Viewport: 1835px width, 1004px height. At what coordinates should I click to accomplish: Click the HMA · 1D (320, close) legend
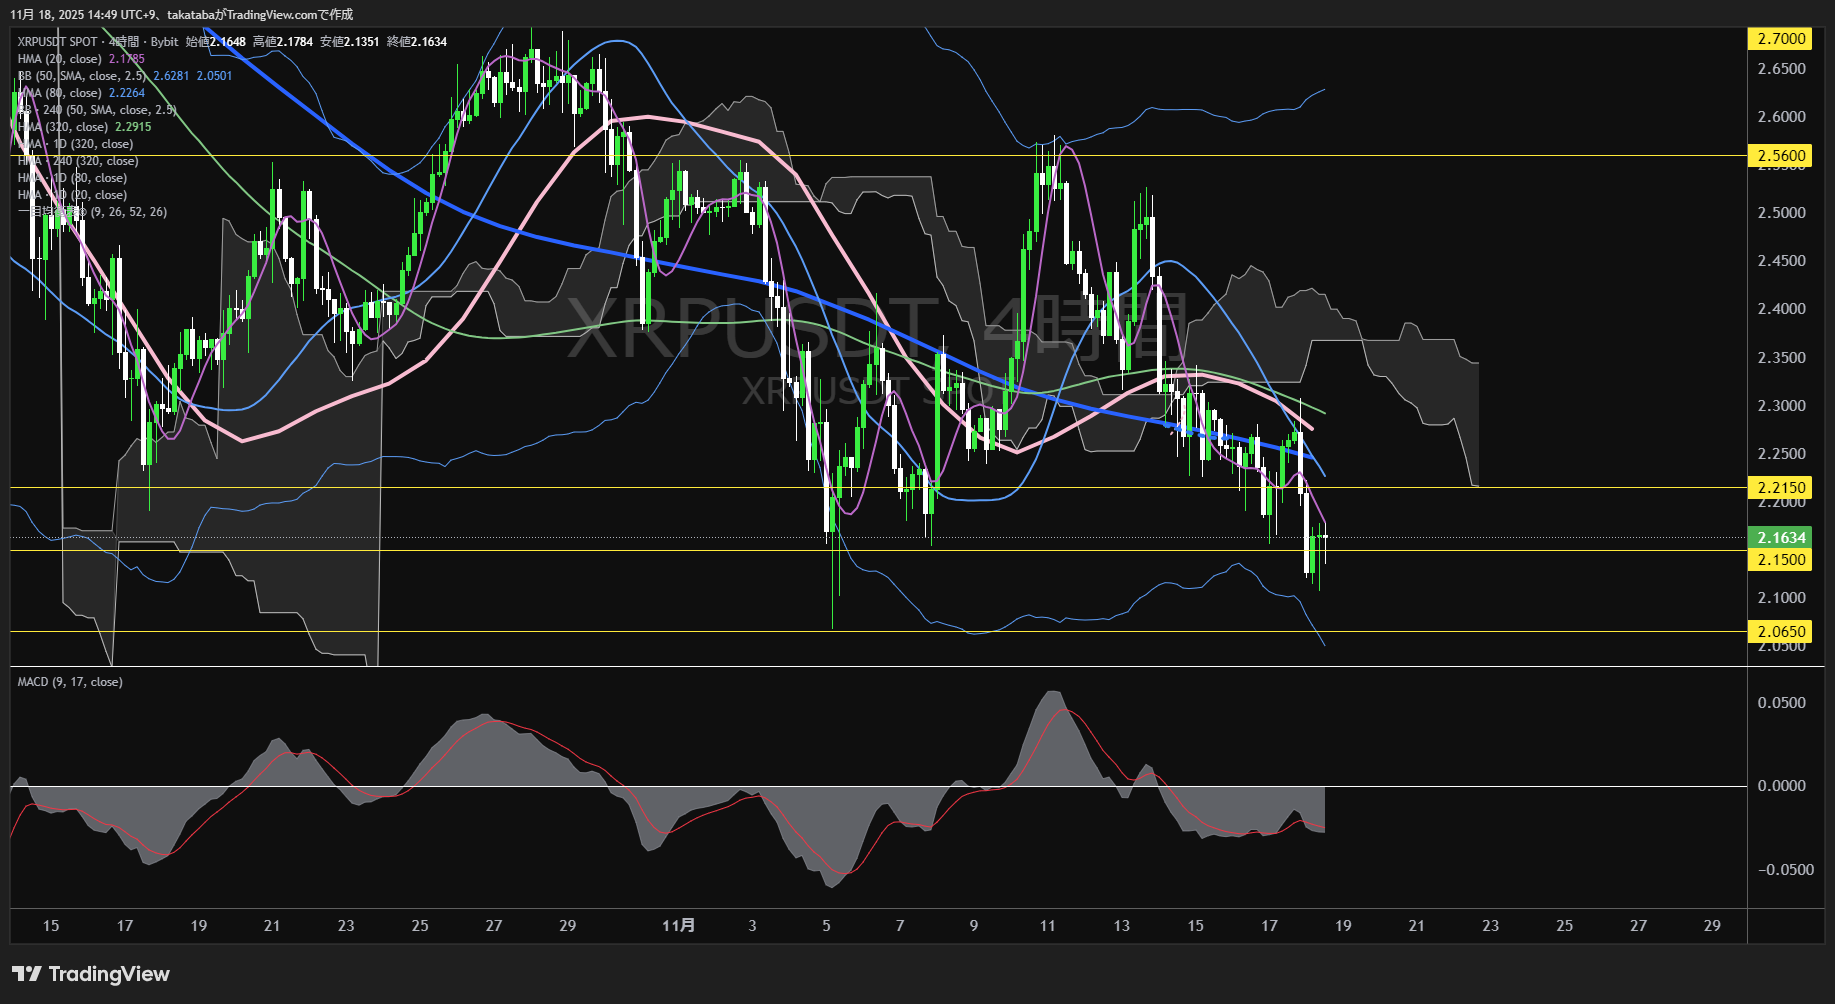coord(75,144)
